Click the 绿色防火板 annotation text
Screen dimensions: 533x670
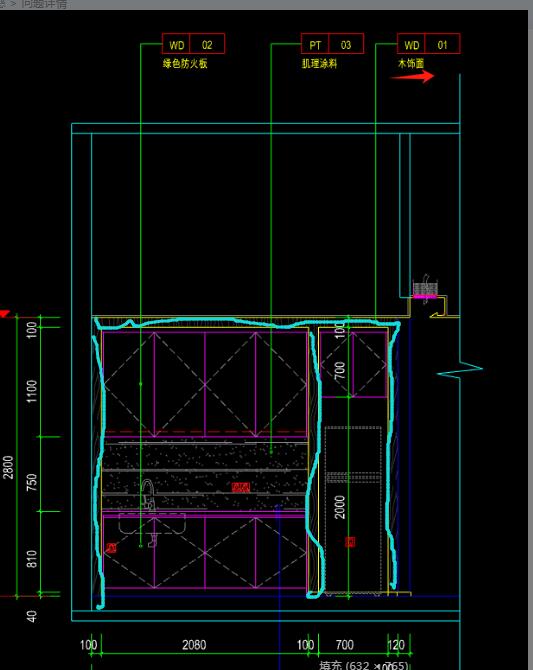185,64
